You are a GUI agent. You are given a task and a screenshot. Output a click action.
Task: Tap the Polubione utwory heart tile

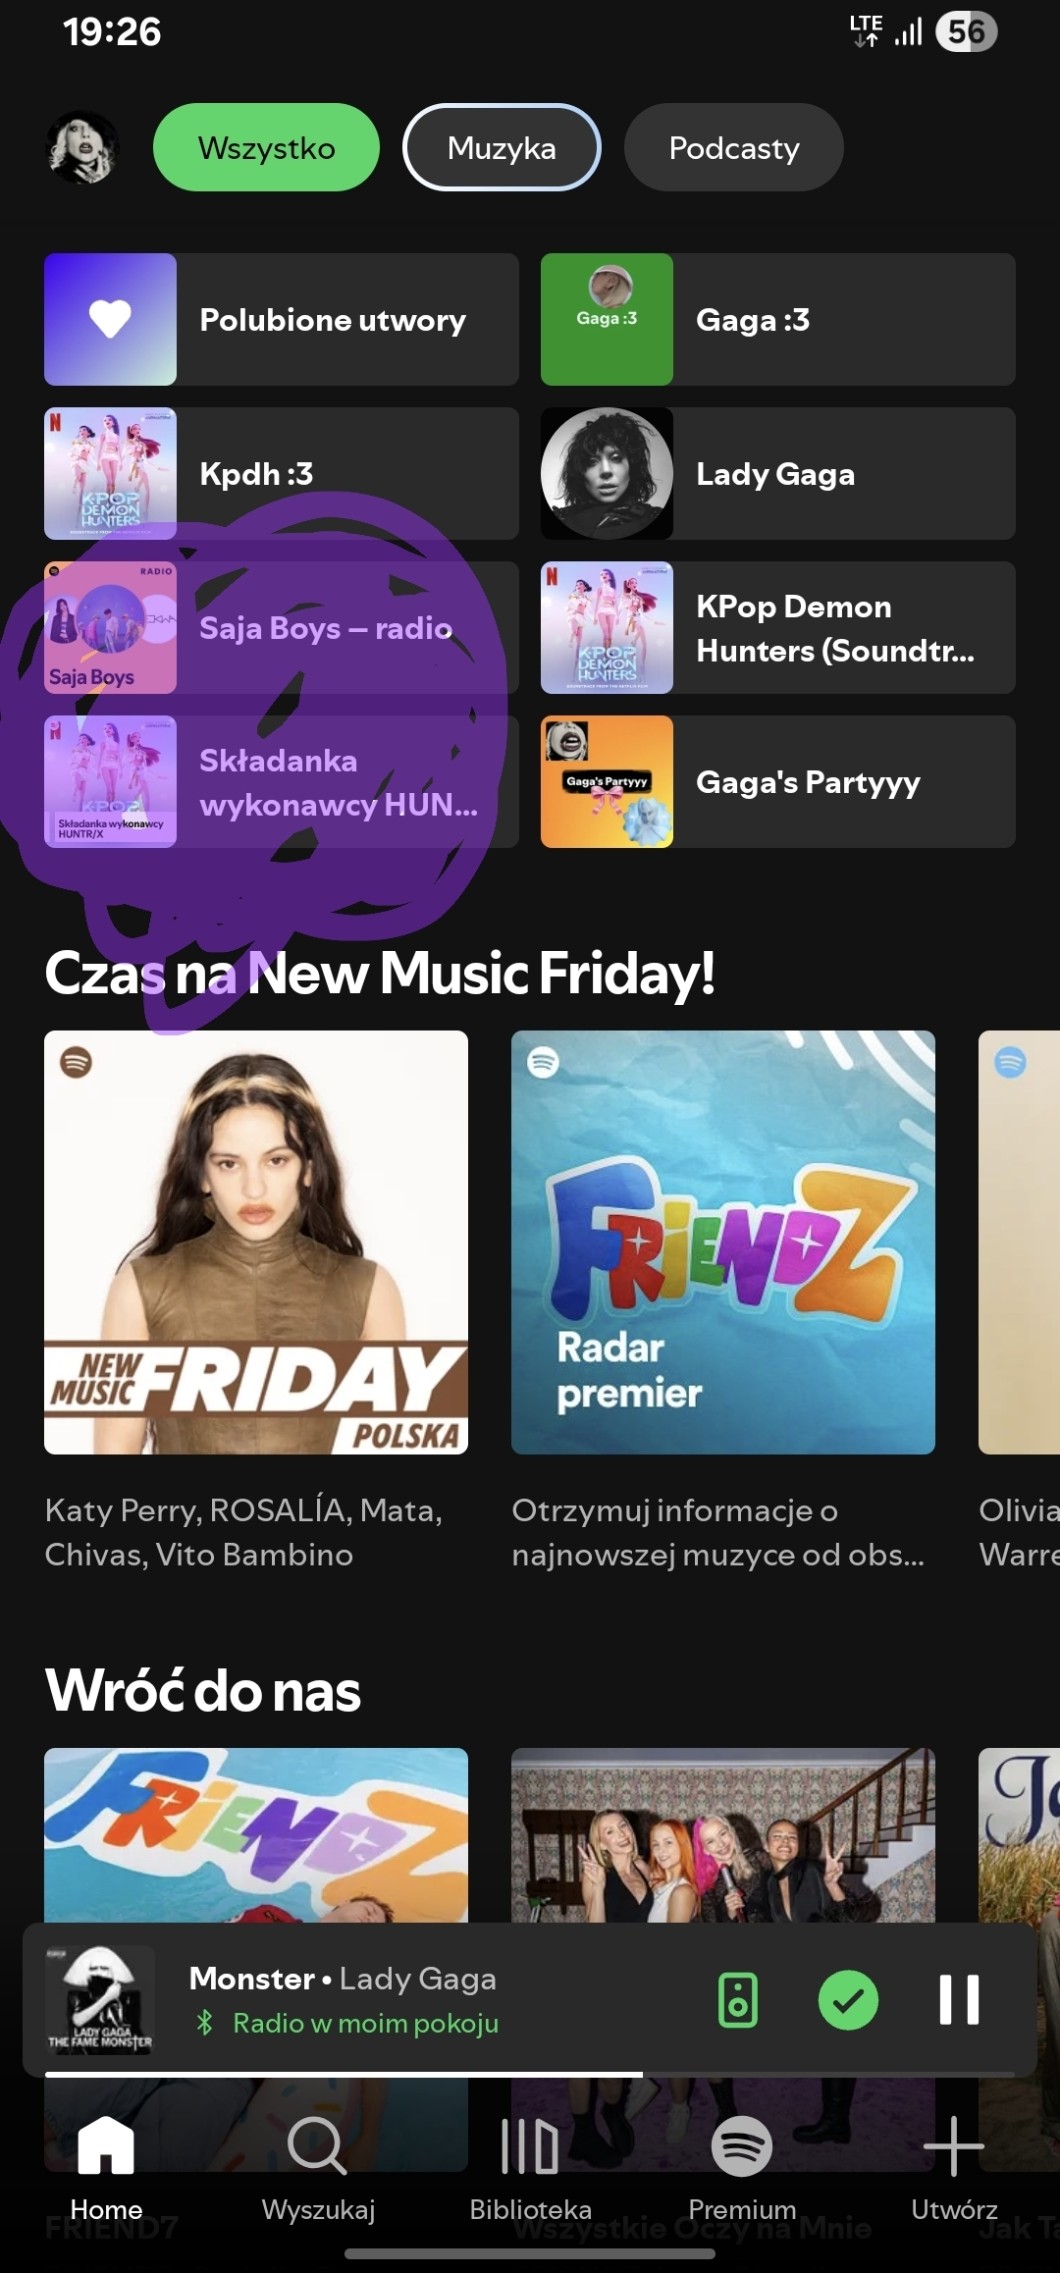[x=281, y=319]
